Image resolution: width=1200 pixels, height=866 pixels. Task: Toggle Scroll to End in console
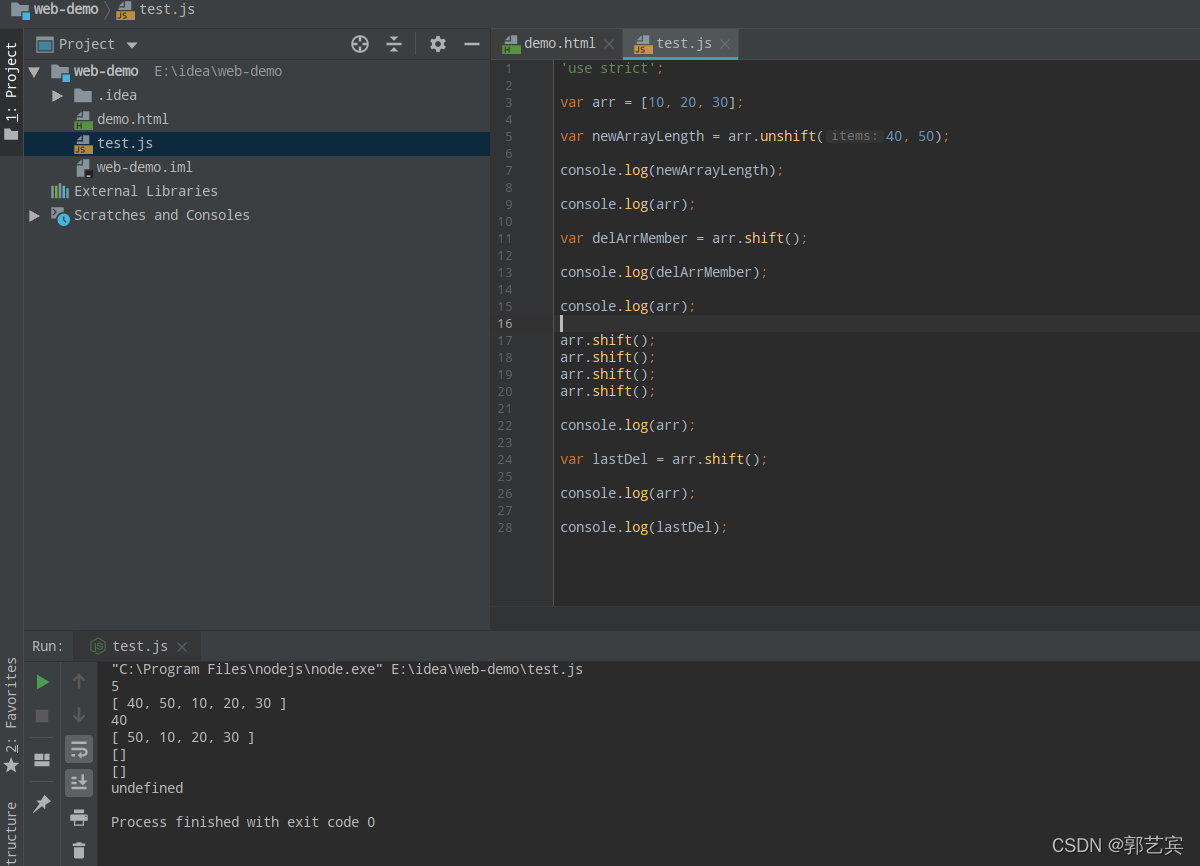[x=79, y=783]
